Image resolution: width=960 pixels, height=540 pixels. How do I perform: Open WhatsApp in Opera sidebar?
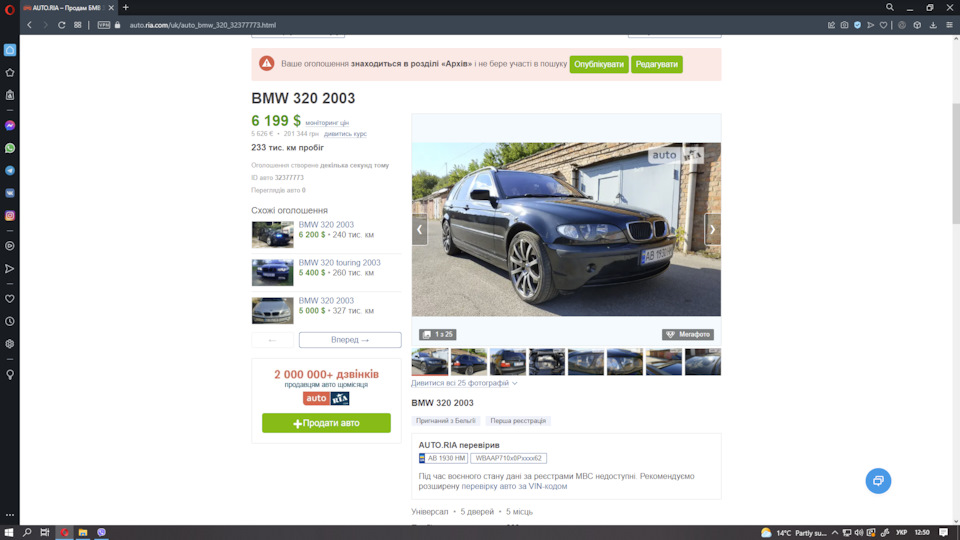(x=10, y=148)
